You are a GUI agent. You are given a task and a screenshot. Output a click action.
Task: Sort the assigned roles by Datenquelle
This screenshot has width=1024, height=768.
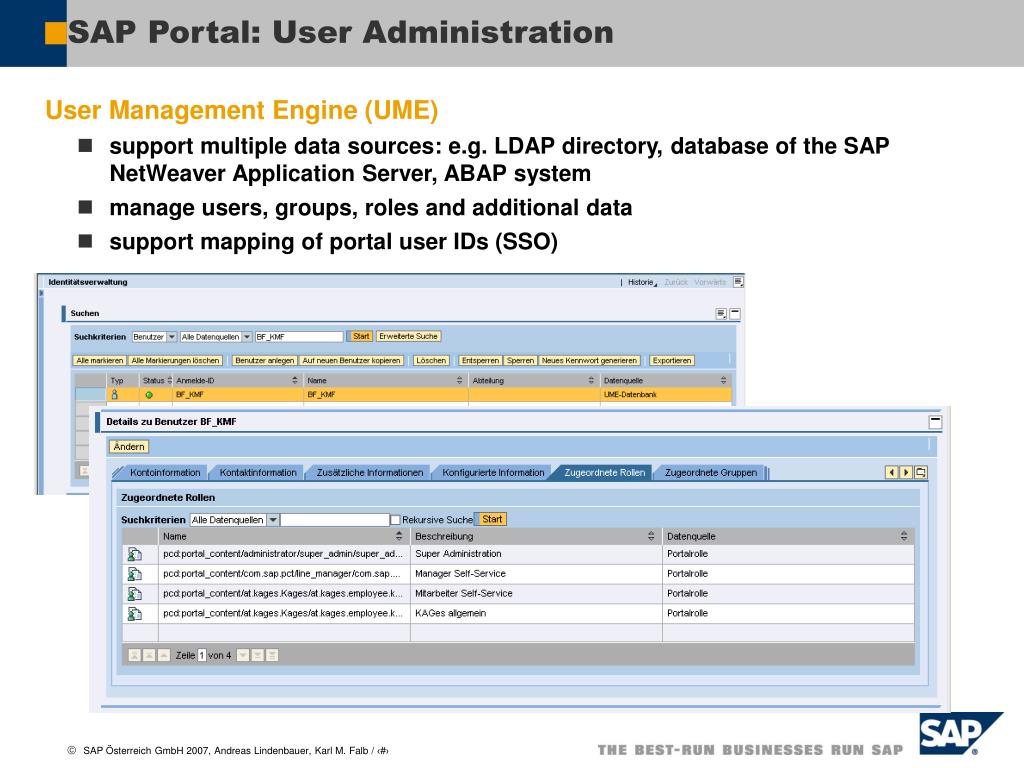click(x=904, y=536)
